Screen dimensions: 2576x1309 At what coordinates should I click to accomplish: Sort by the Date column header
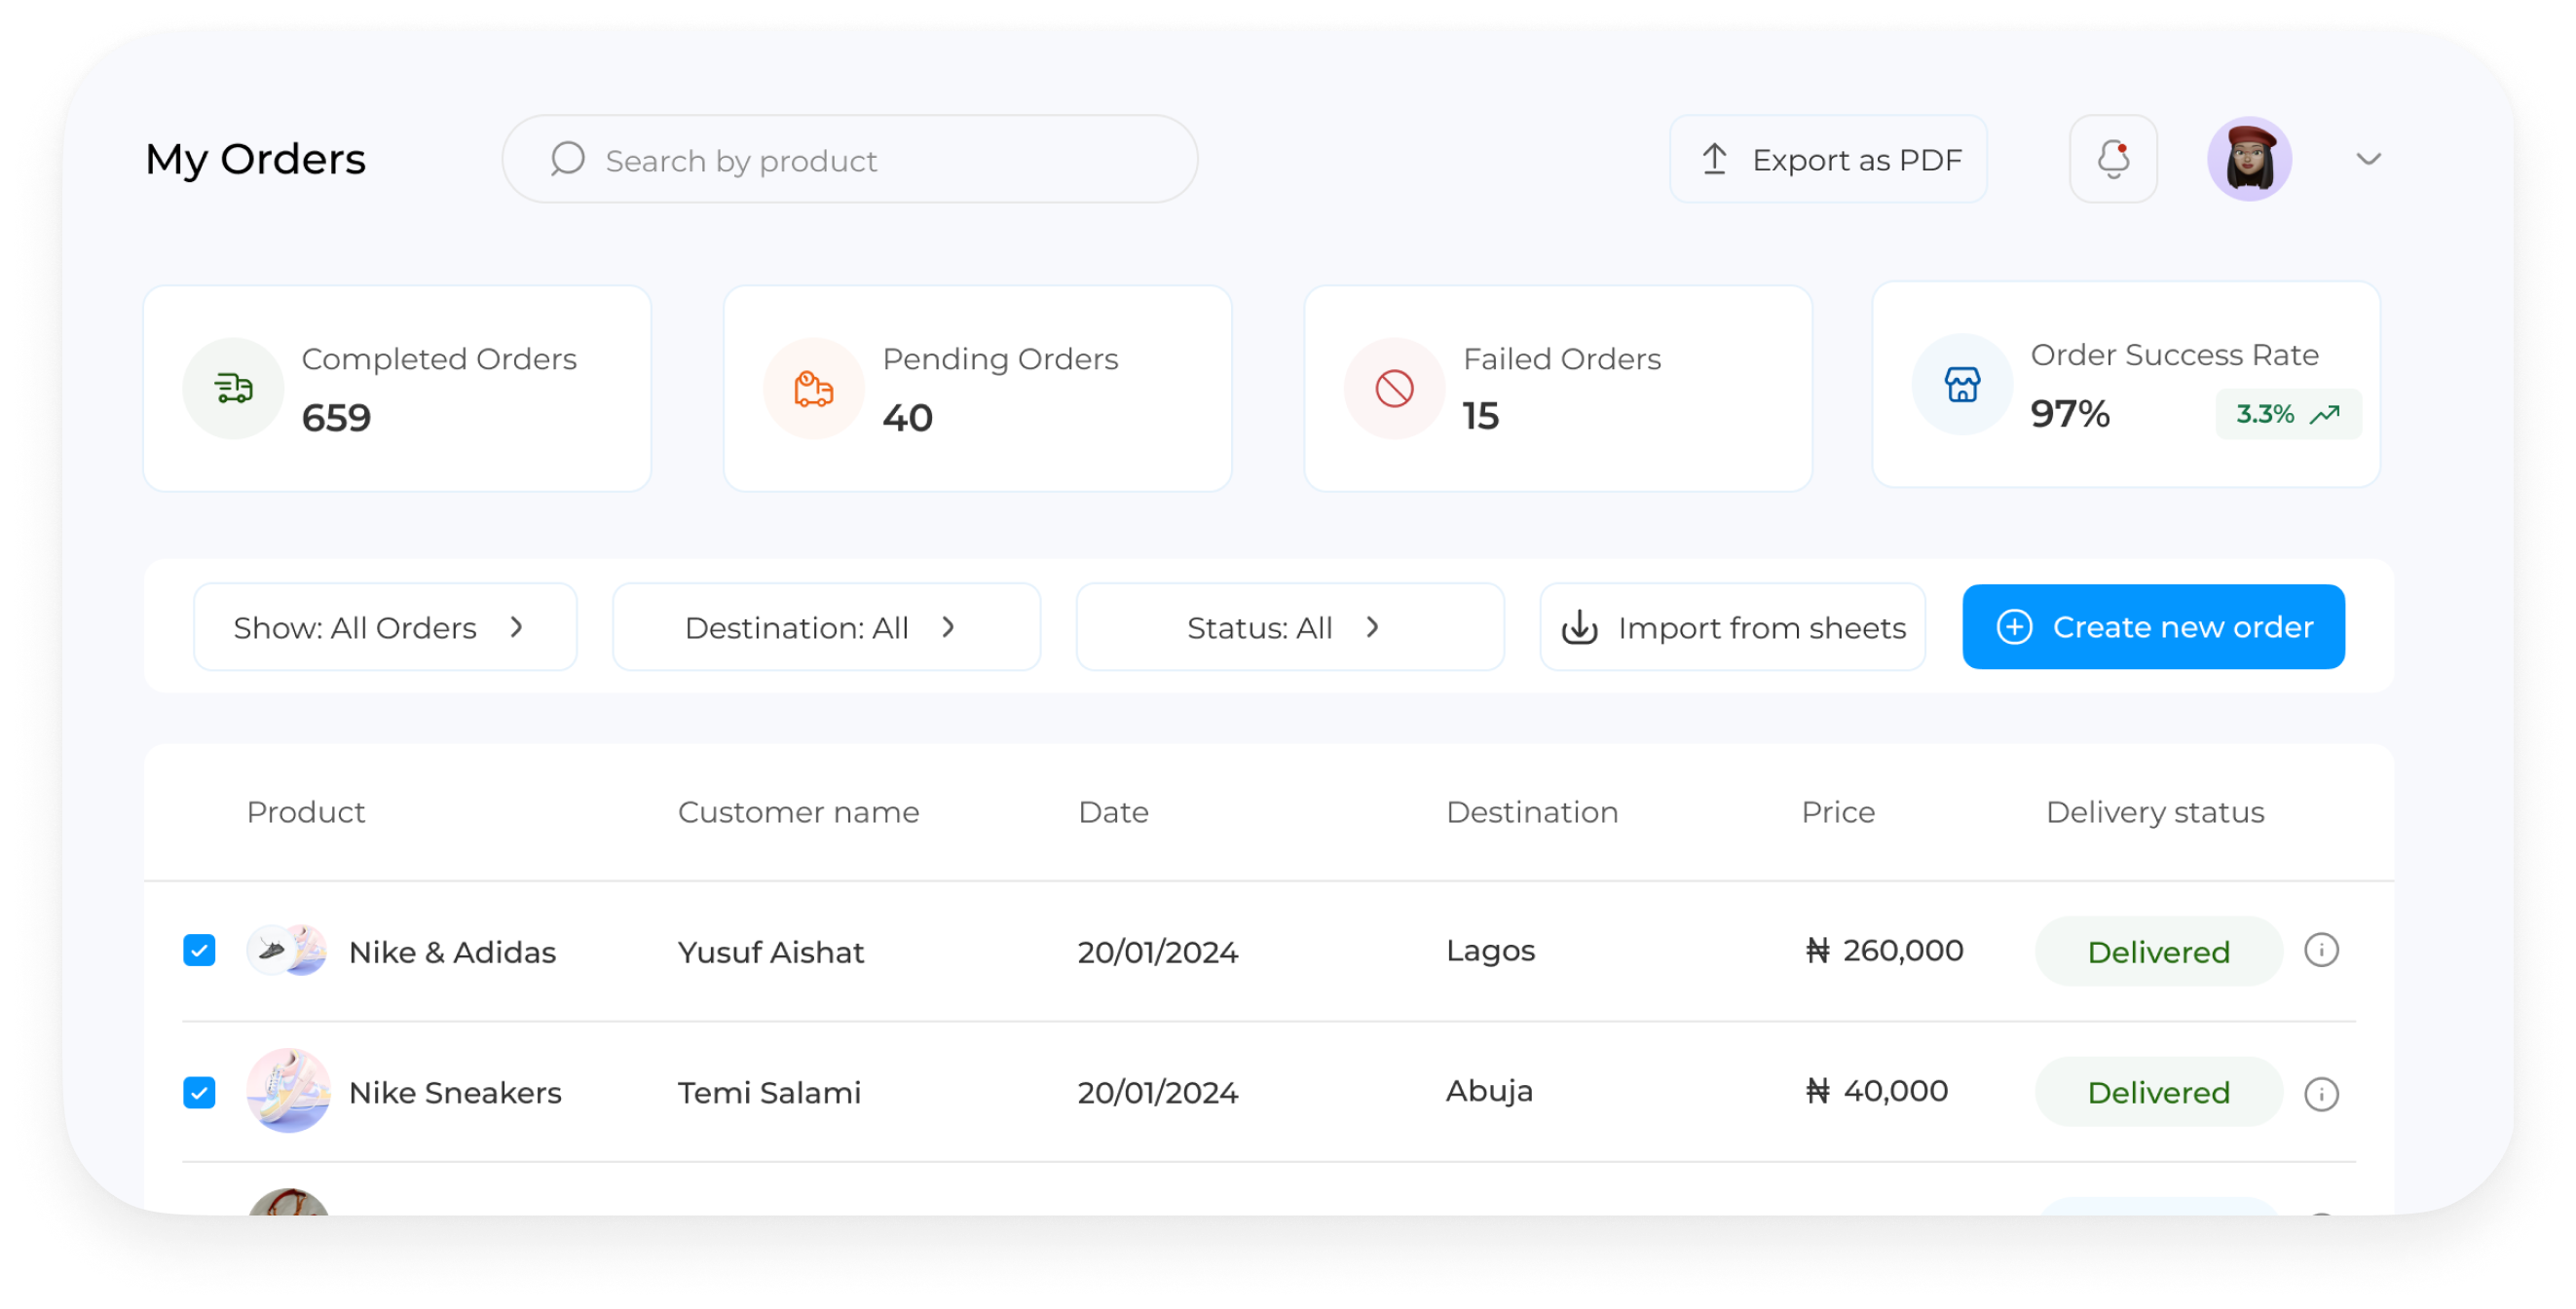pyautogui.click(x=1113, y=812)
